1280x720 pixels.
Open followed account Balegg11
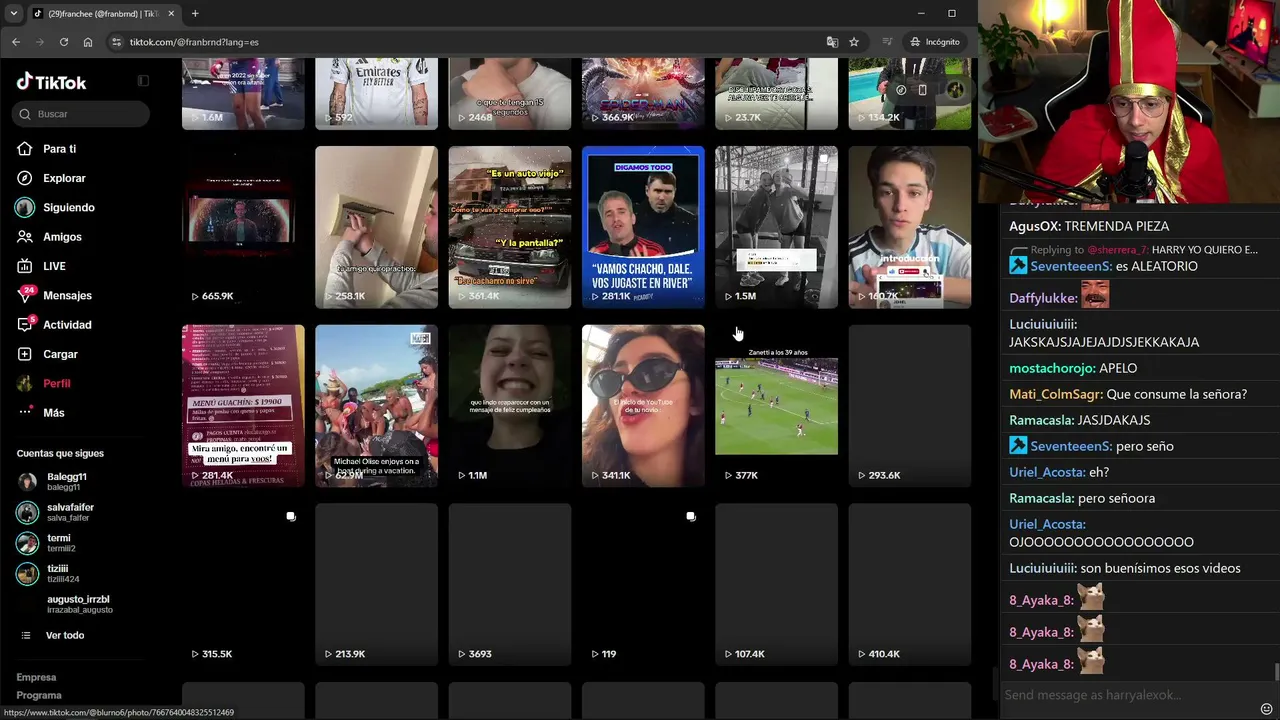[x=66, y=481]
